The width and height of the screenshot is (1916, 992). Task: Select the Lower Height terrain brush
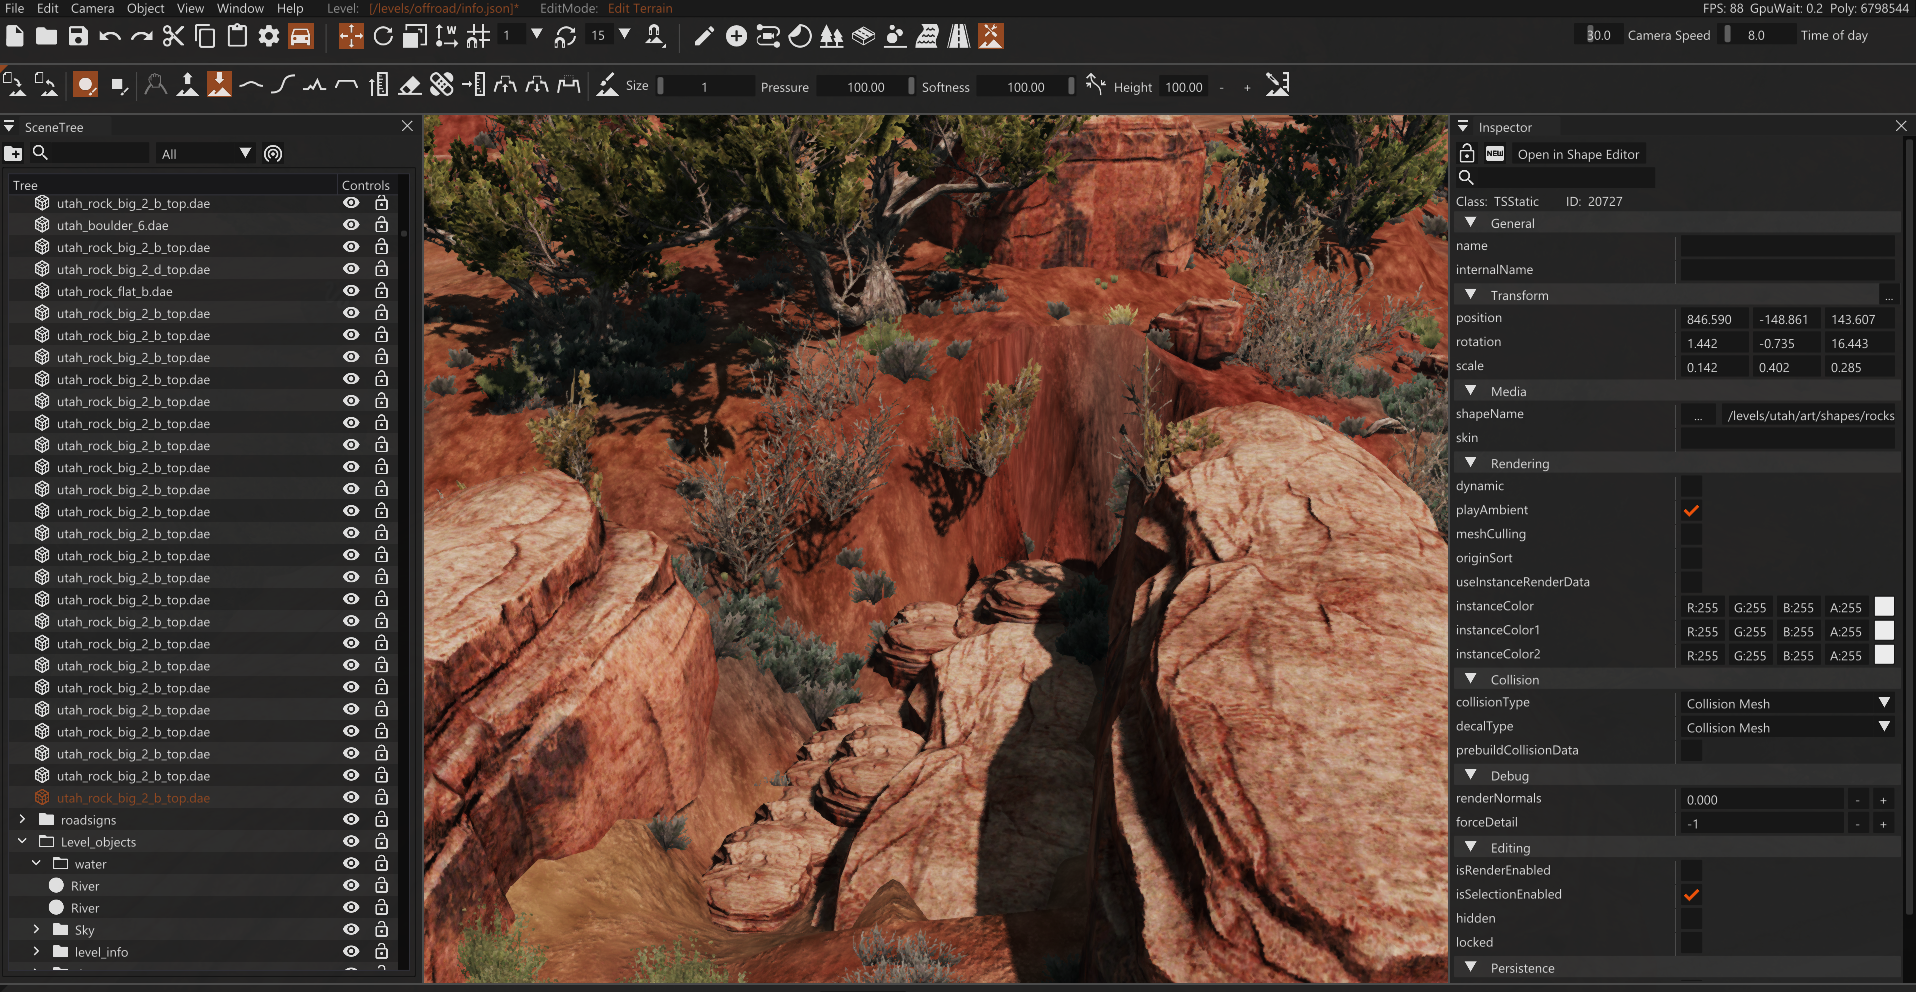point(219,85)
